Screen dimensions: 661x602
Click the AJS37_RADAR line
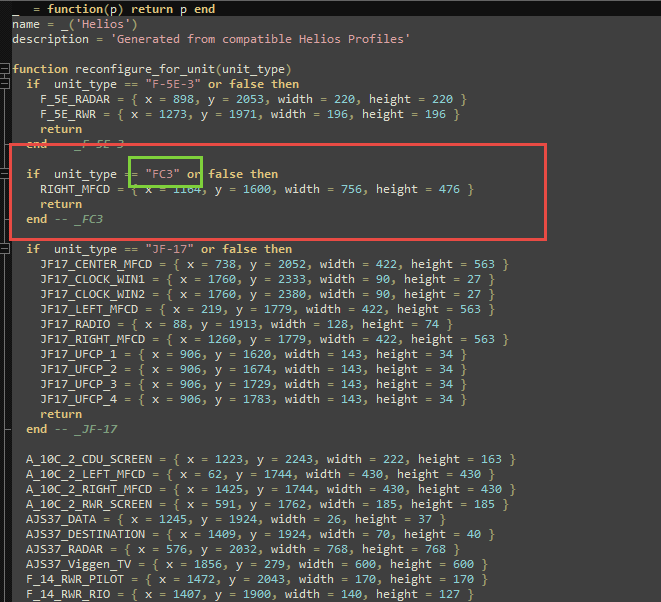[243, 549]
